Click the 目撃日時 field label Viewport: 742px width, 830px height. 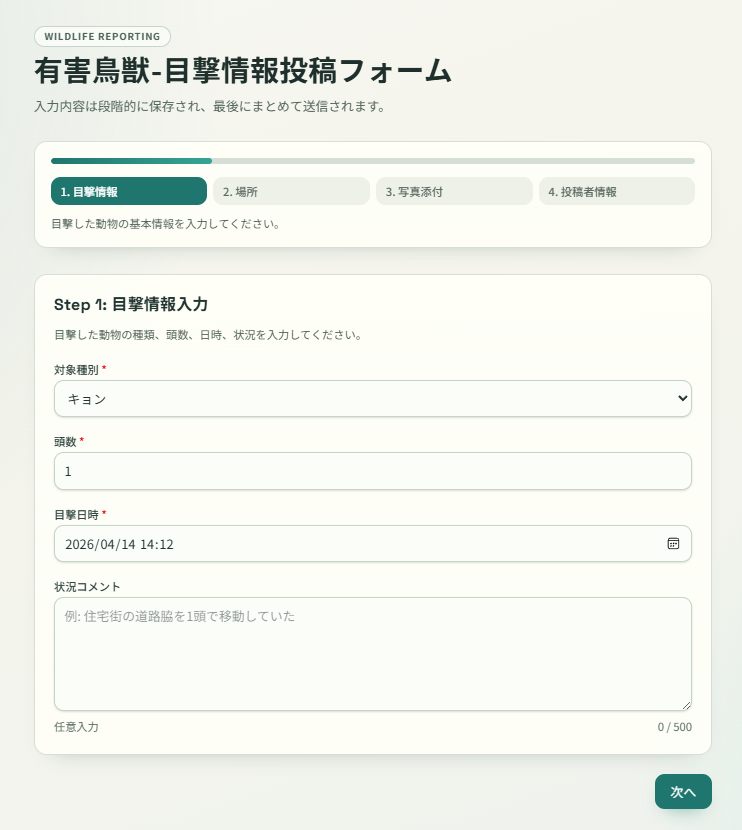76,514
